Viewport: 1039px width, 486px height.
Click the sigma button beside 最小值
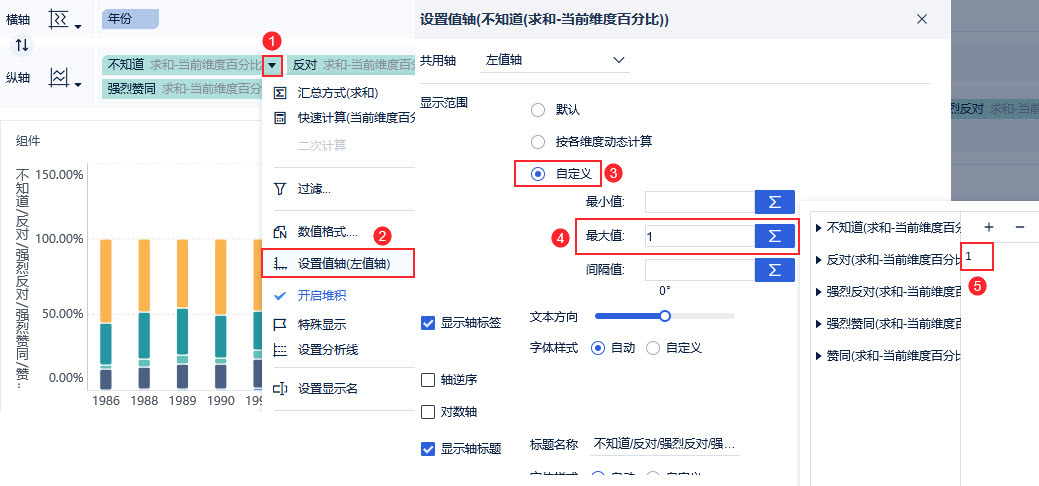775,202
